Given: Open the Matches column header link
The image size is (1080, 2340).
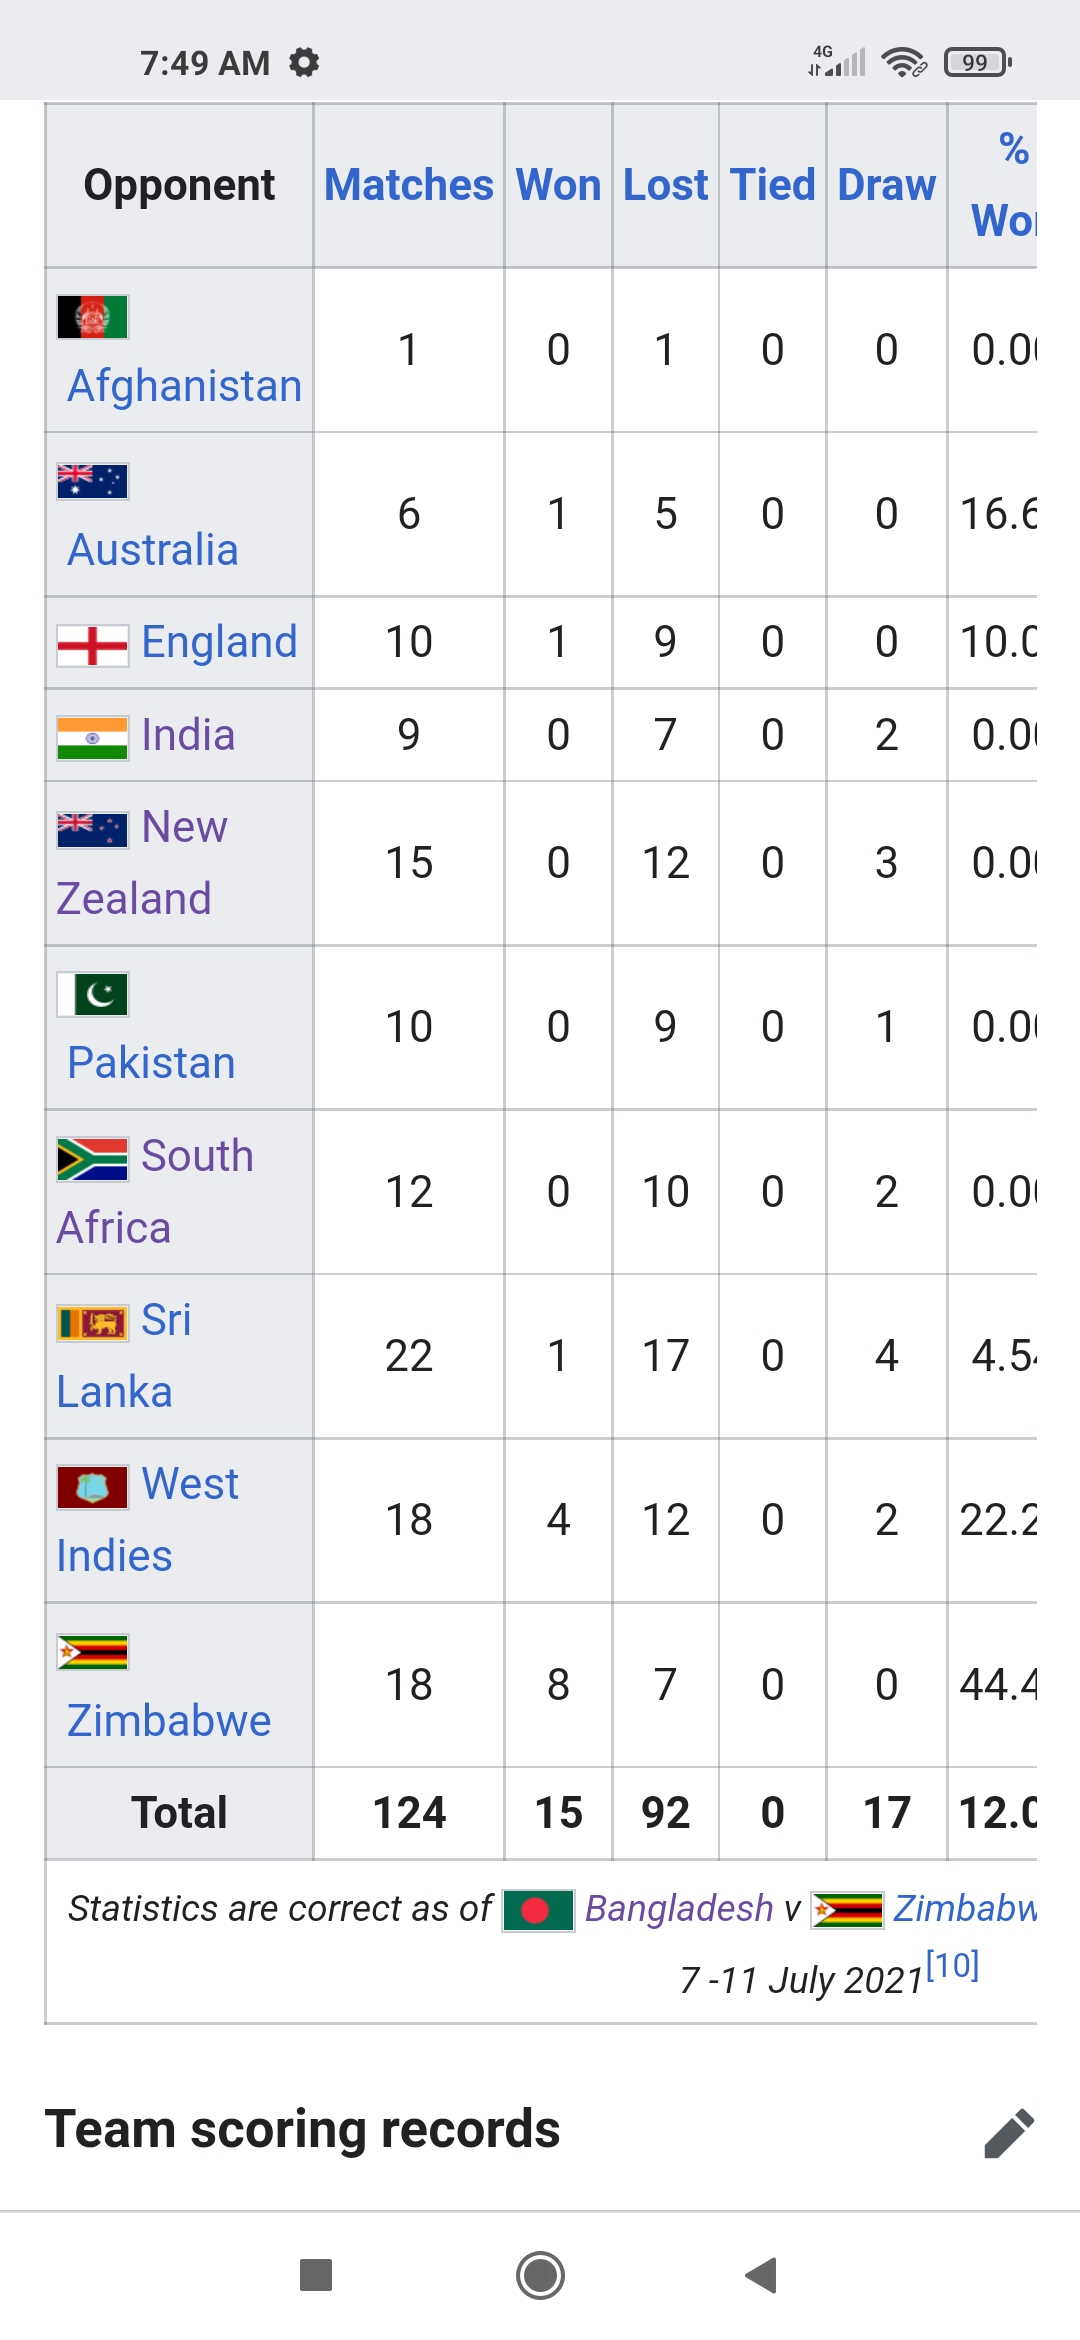Looking at the screenshot, I should (x=409, y=185).
